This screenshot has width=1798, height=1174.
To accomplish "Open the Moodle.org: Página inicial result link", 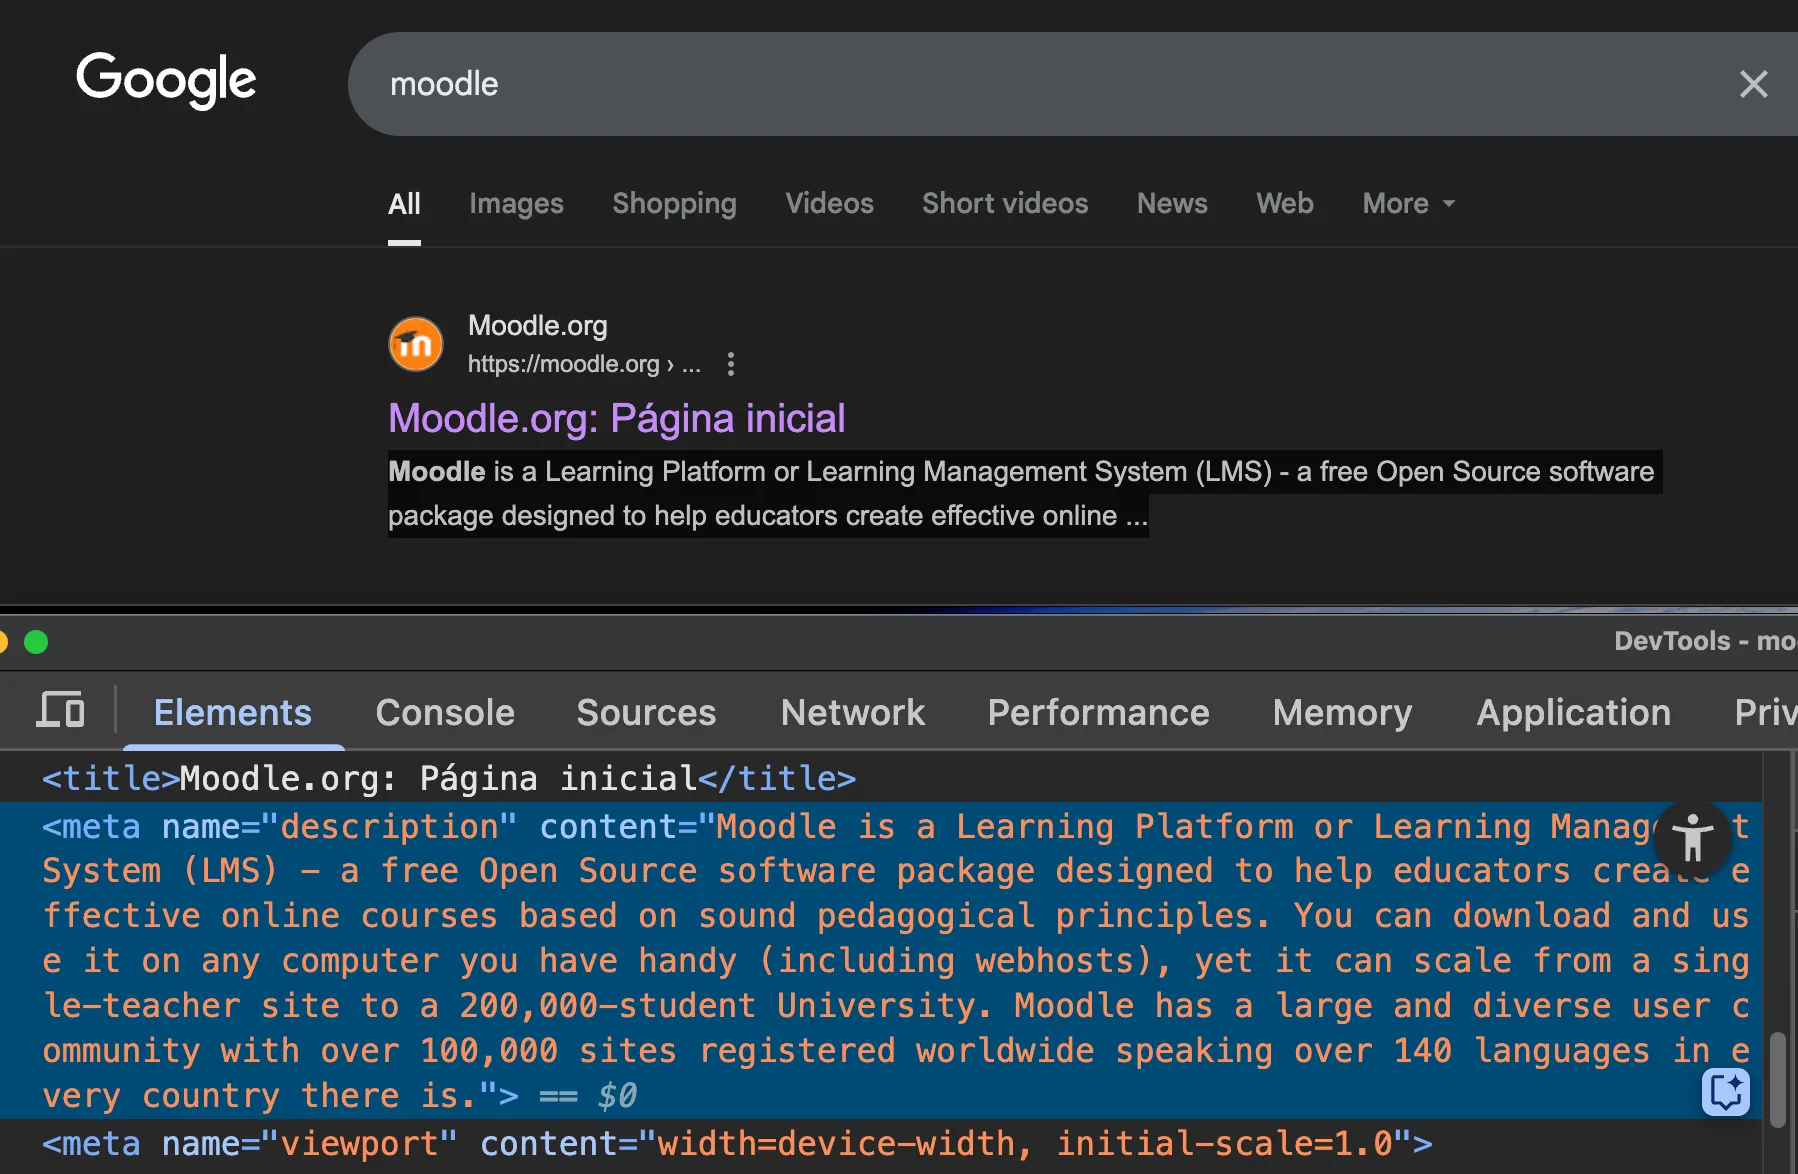I will click(617, 418).
